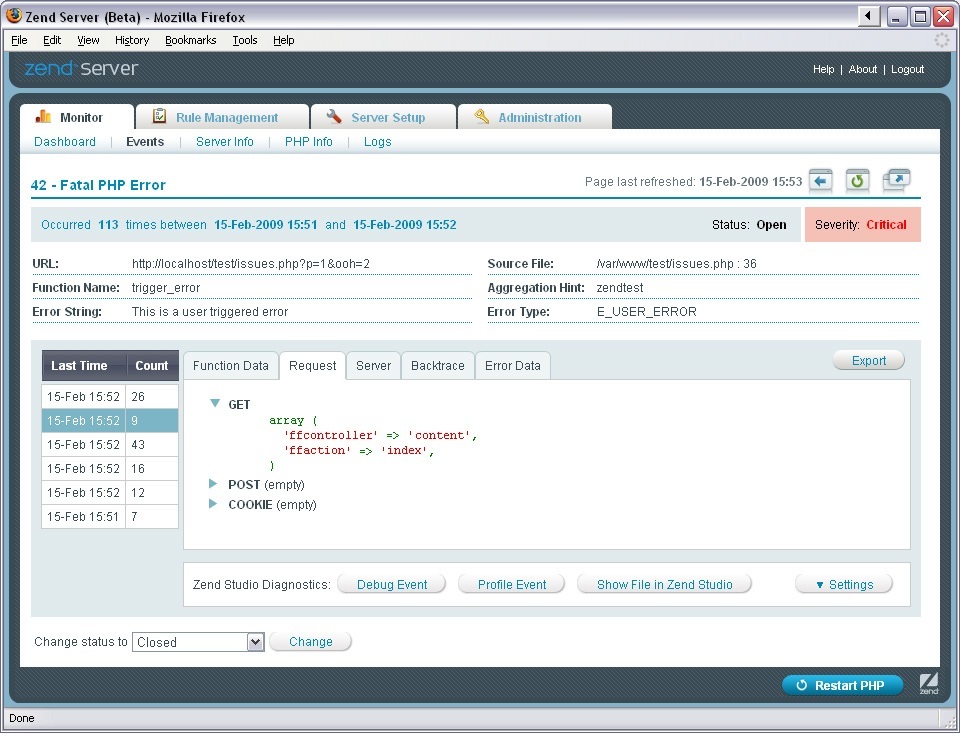The height and width of the screenshot is (734, 960).
Task: Open the Error Data tab
Action: coord(512,365)
